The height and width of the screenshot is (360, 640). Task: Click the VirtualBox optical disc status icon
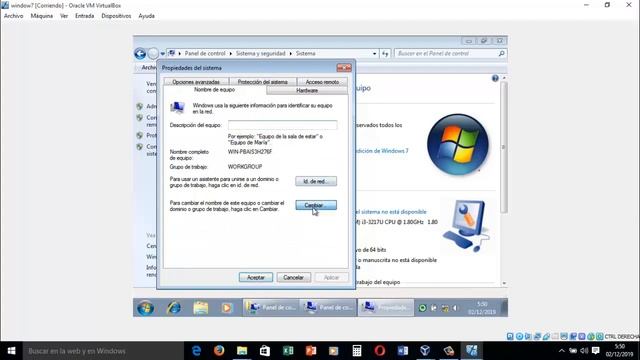[x=519, y=337]
